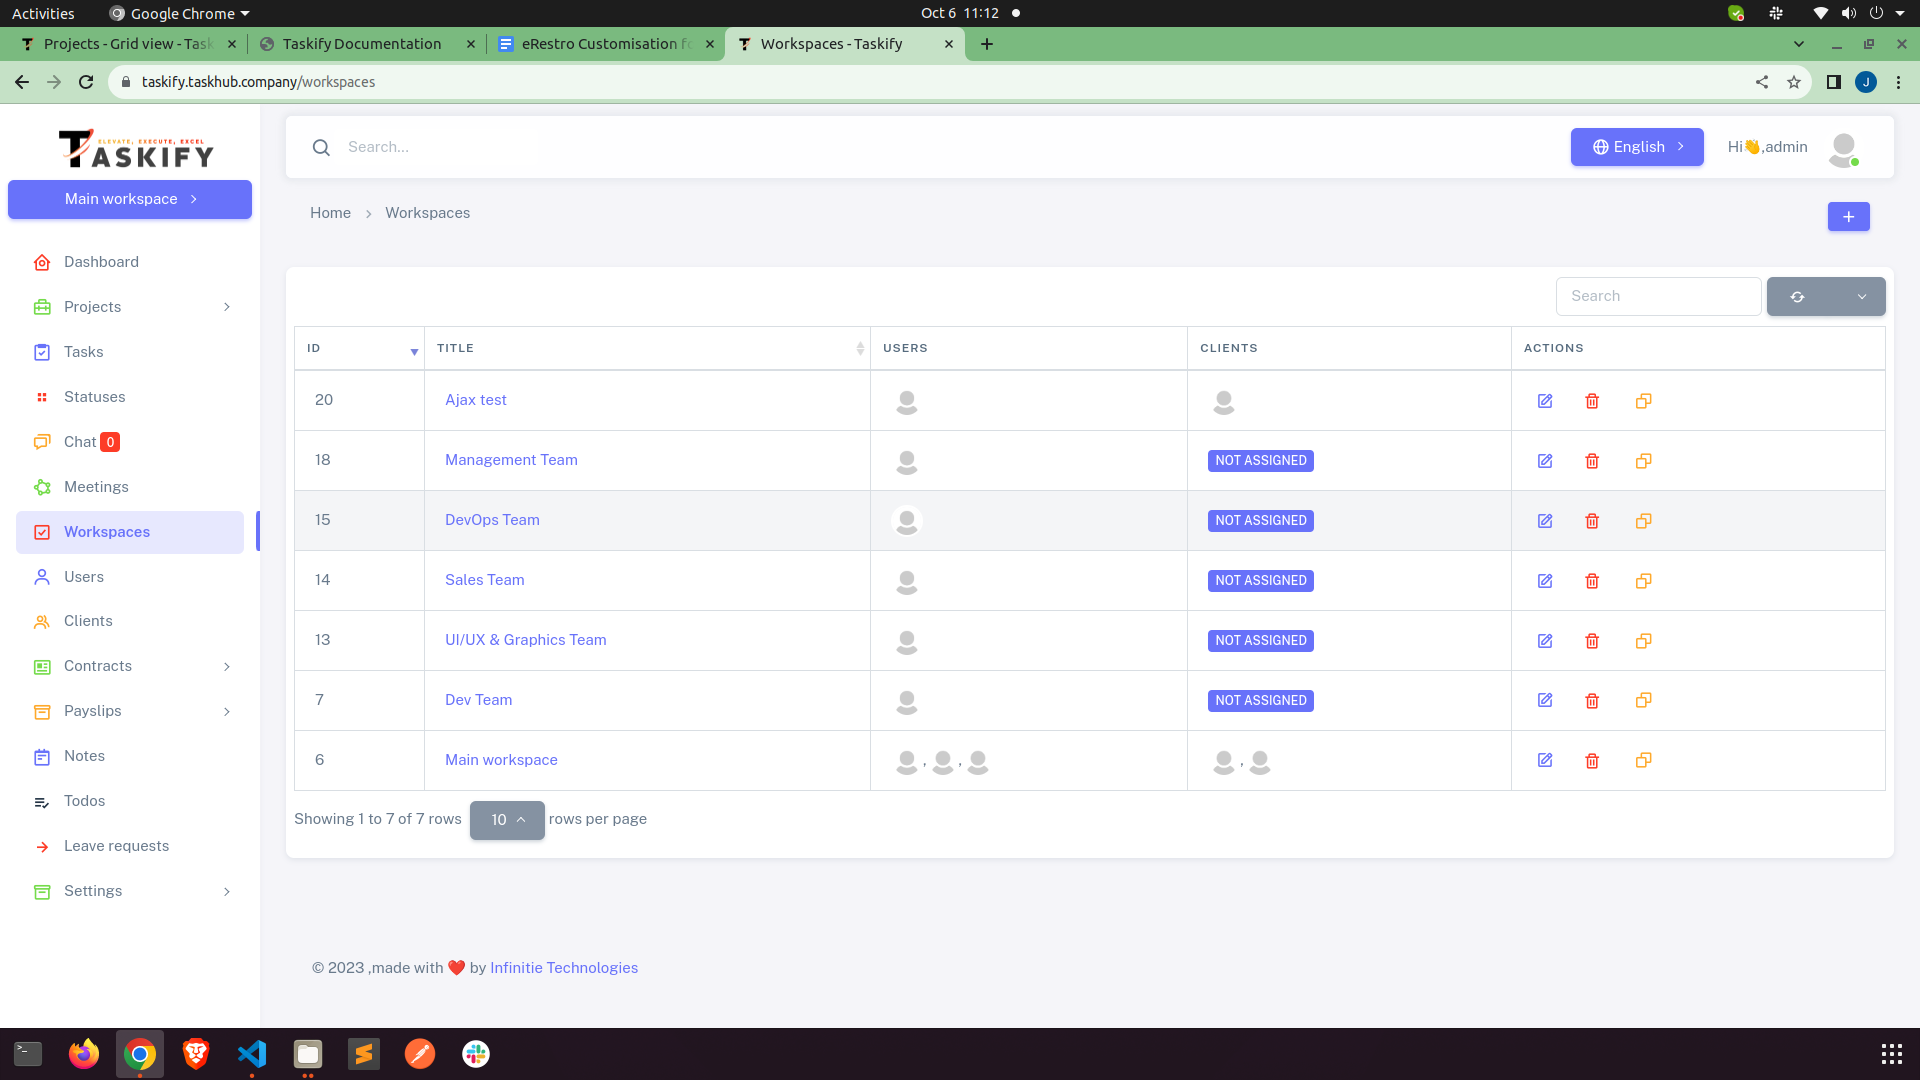Switch to the Taskify Documentation tab
Image resolution: width=1920 pixels, height=1080 pixels.
362,43
